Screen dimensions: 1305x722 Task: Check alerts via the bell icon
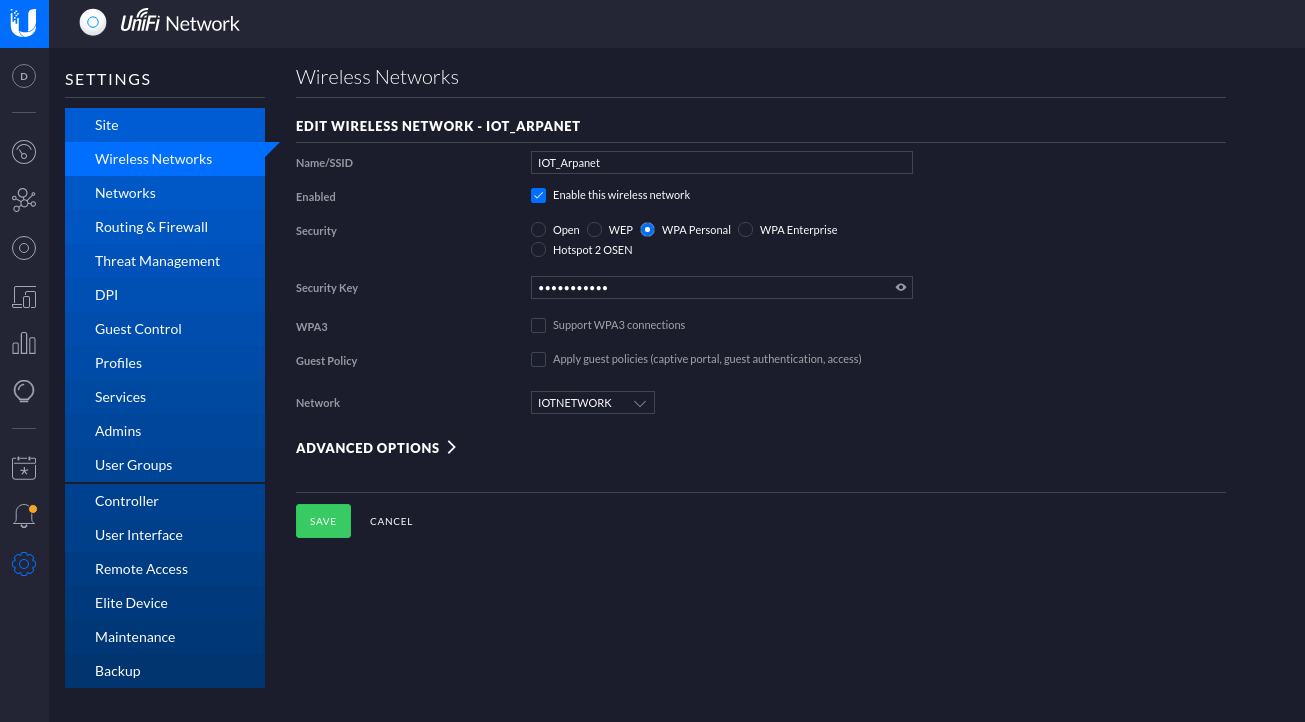(24, 515)
